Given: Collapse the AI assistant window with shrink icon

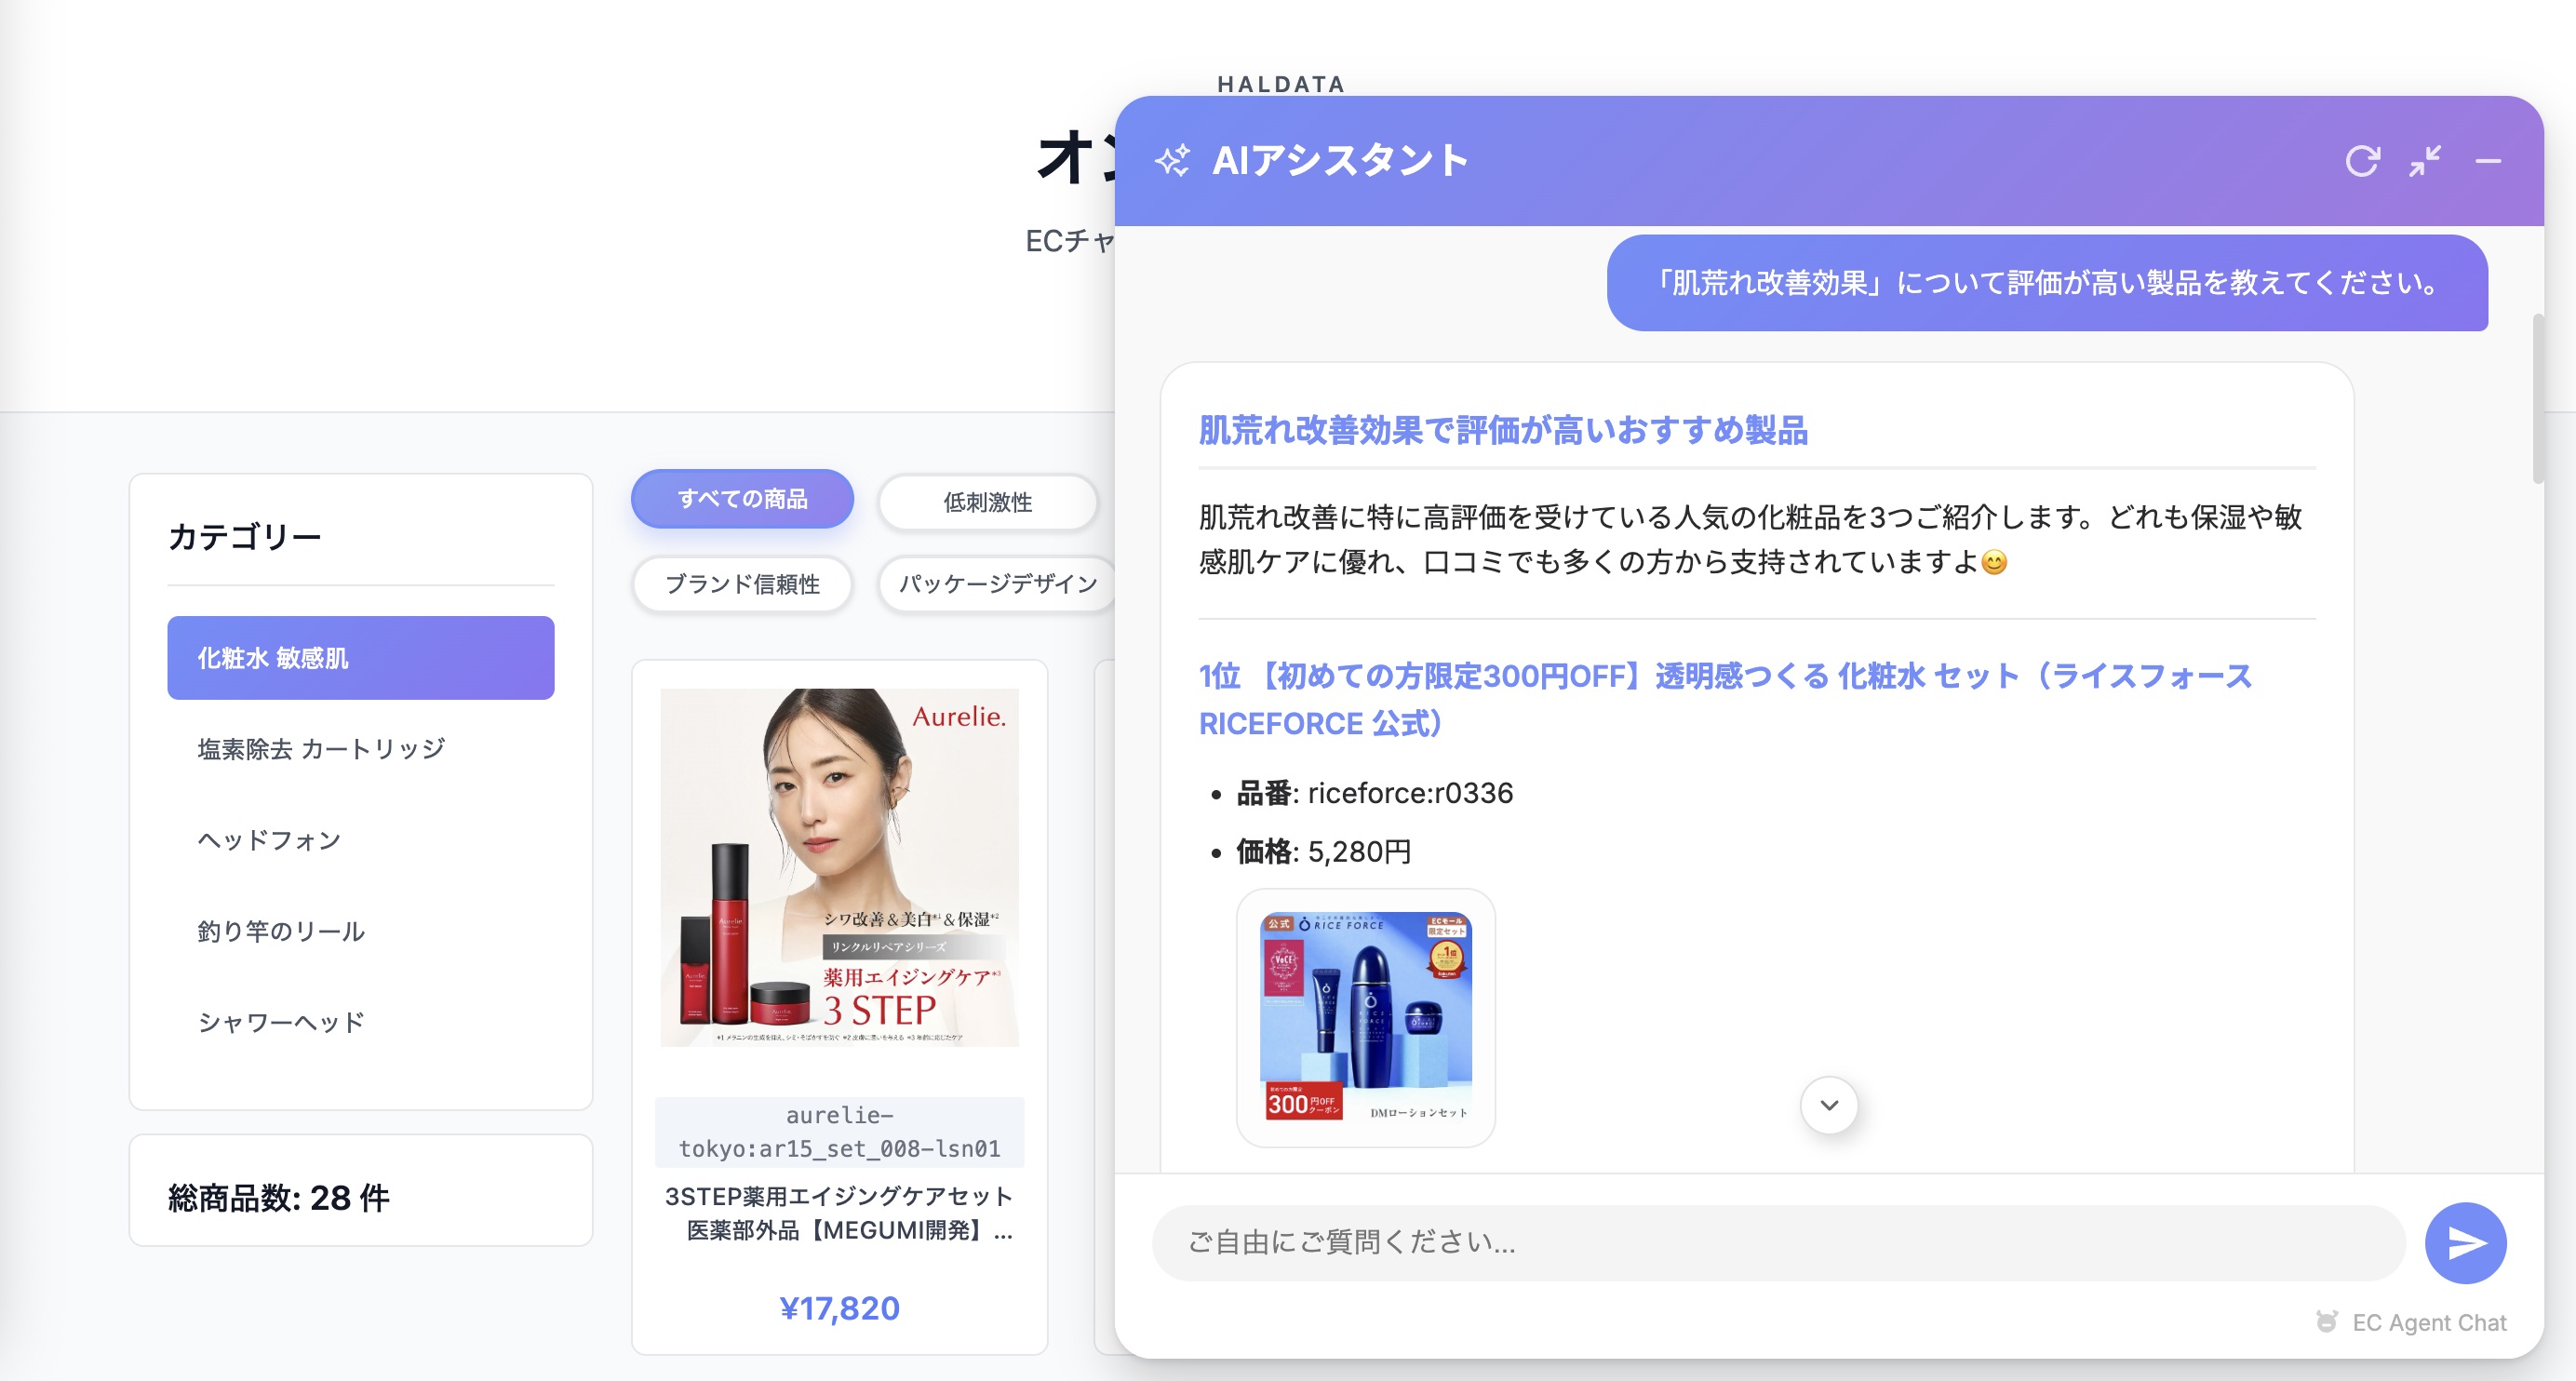Looking at the screenshot, I should point(2427,161).
